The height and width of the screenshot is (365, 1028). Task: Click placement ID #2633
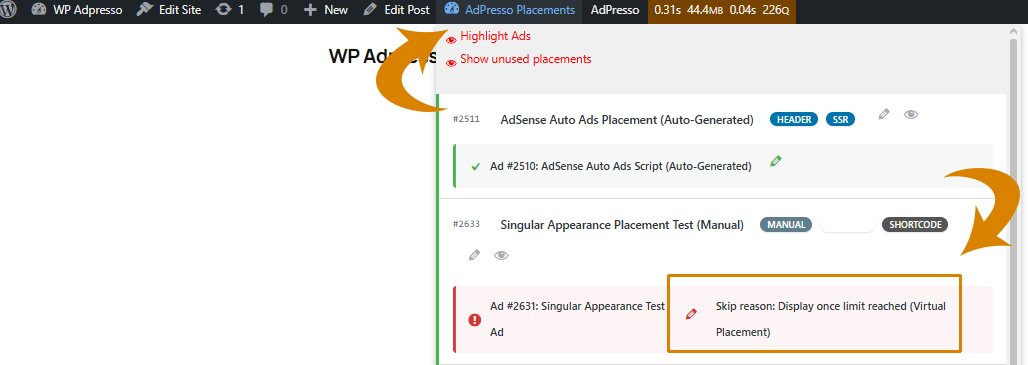[466, 224]
